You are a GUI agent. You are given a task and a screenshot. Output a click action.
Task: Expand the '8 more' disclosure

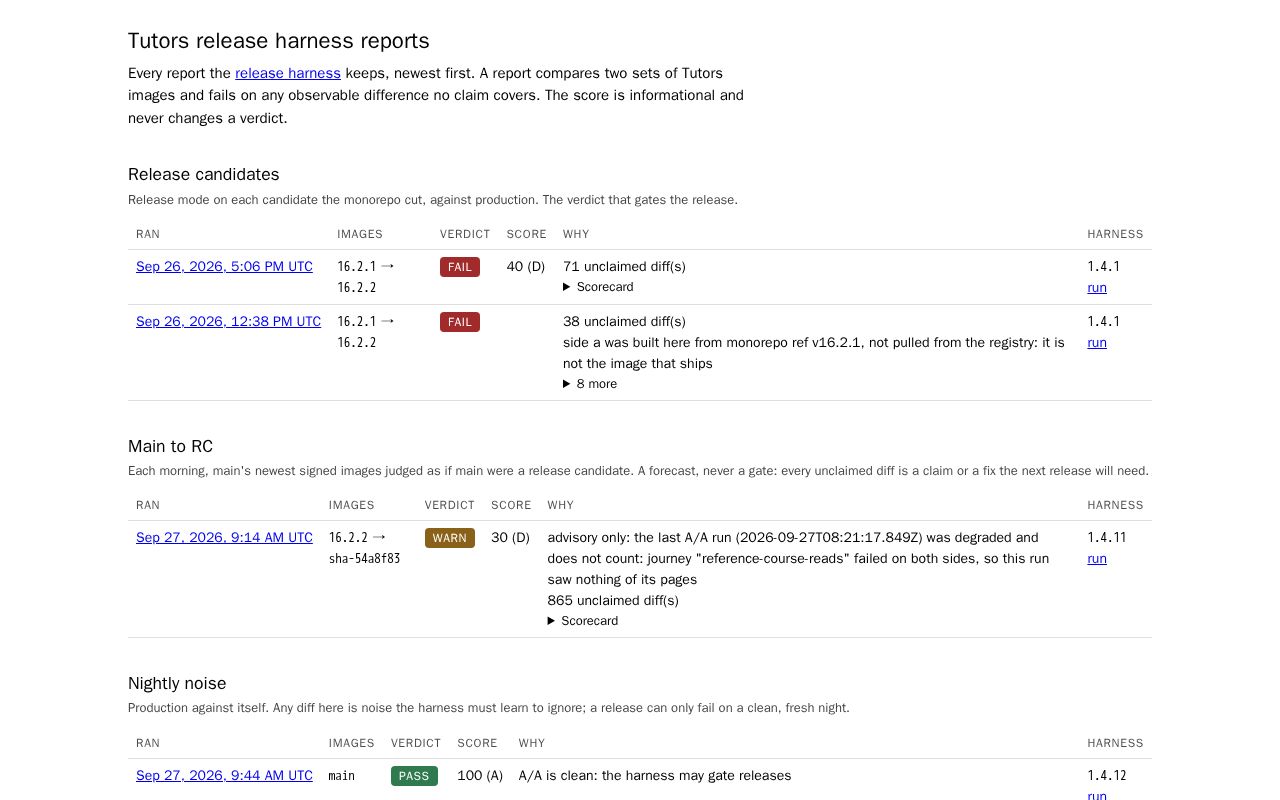[x=590, y=384]
